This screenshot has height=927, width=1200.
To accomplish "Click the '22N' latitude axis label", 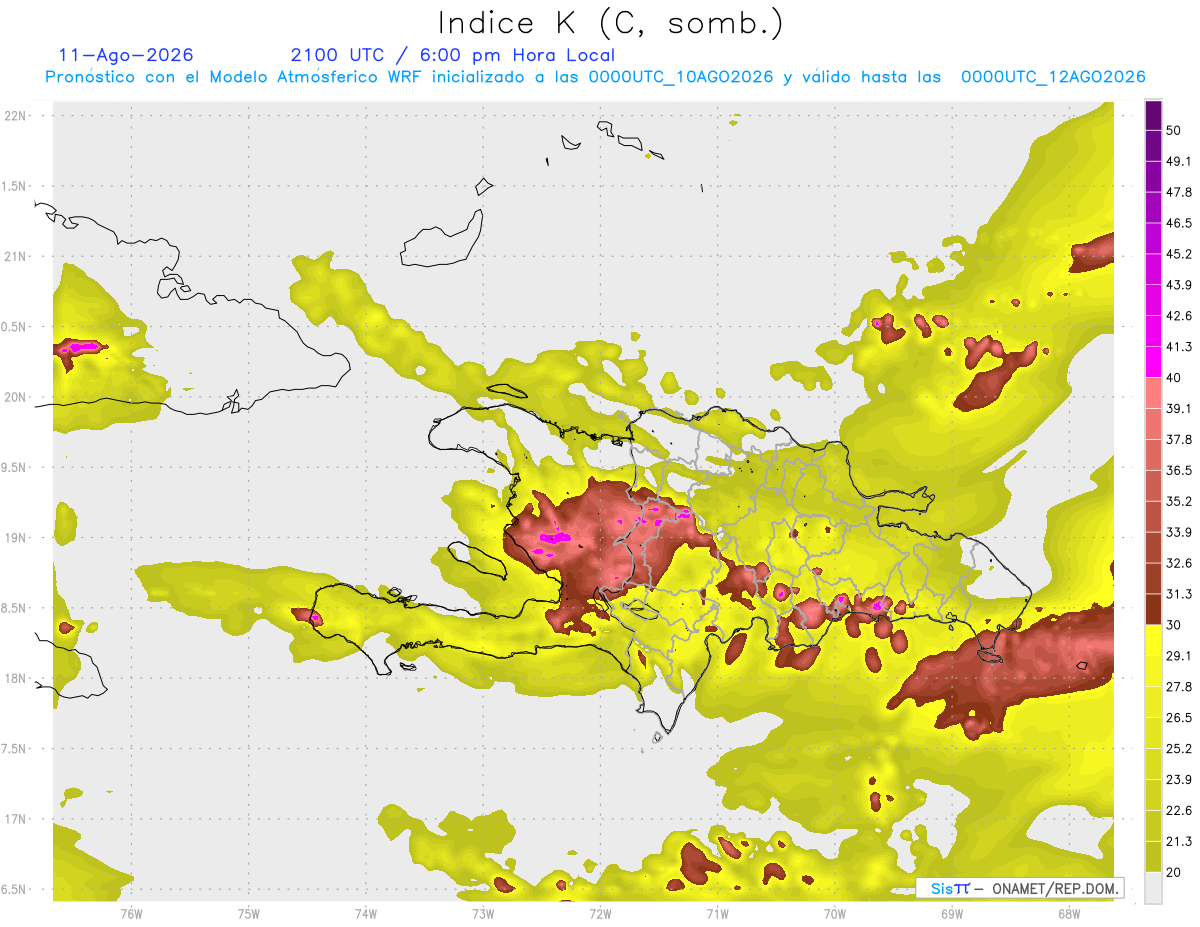I will click(16, 116).
